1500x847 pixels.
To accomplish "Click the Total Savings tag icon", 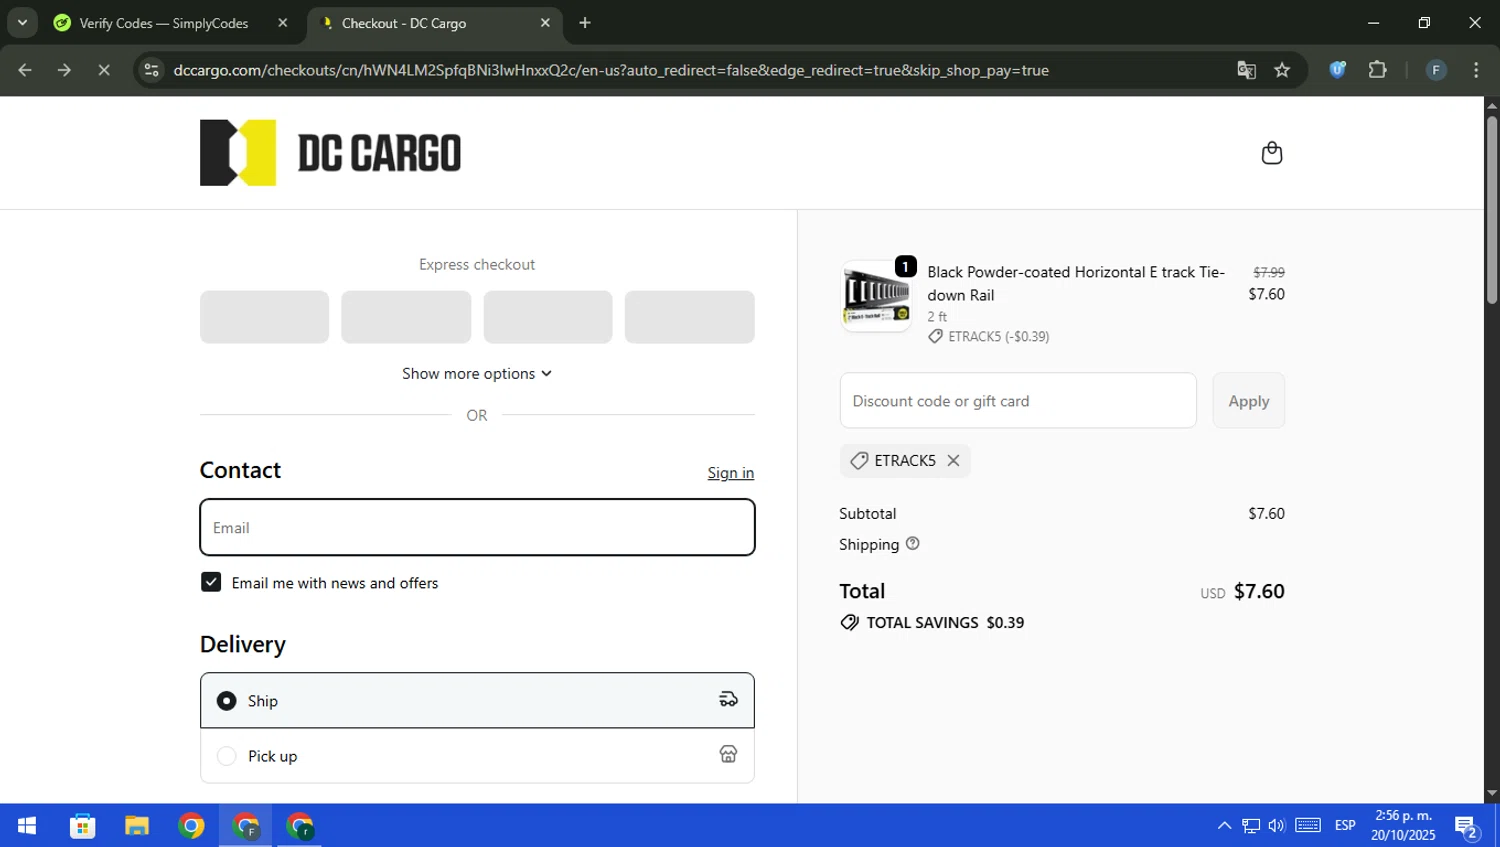I will point(849,622).
